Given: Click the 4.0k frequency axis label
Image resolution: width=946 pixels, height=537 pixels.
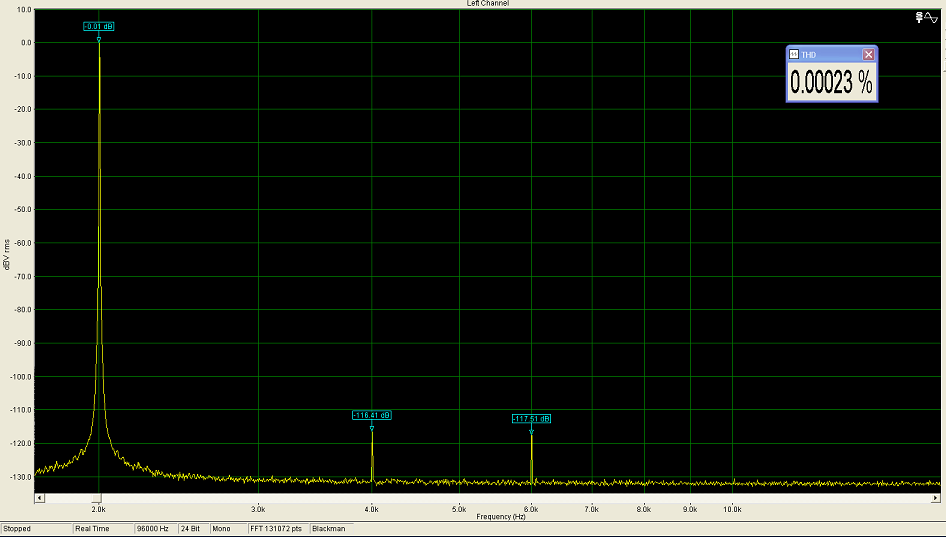Looking at the screenshot, I should coord(372,509).
